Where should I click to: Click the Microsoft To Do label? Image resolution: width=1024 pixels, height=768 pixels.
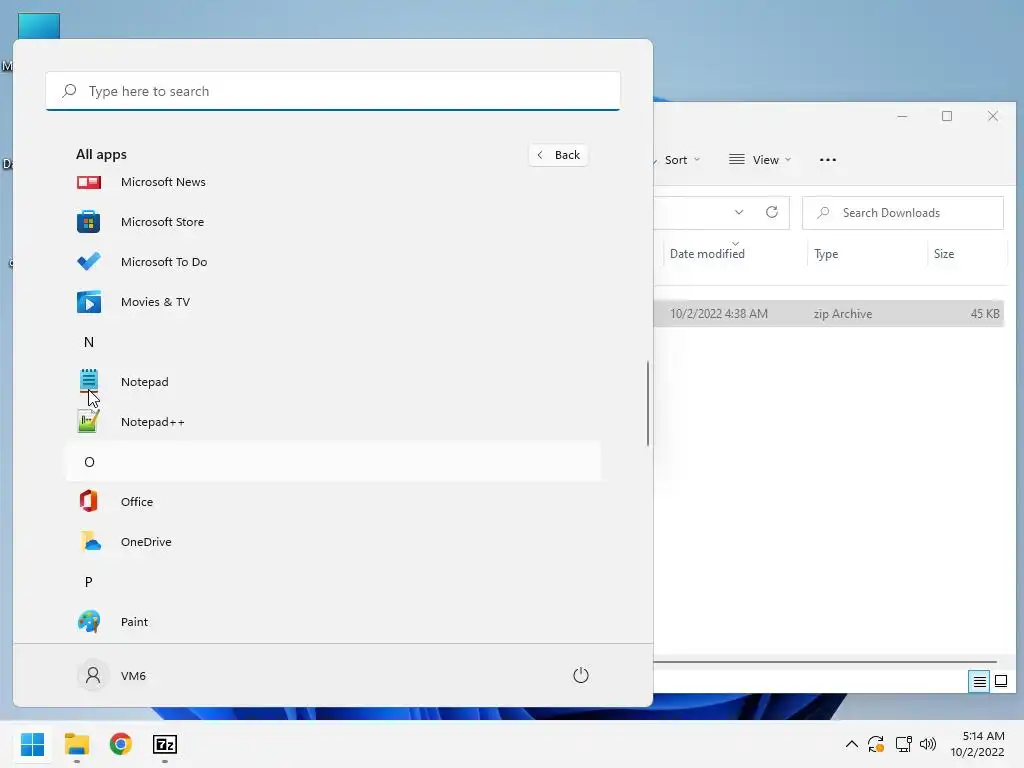coord(164,262)
